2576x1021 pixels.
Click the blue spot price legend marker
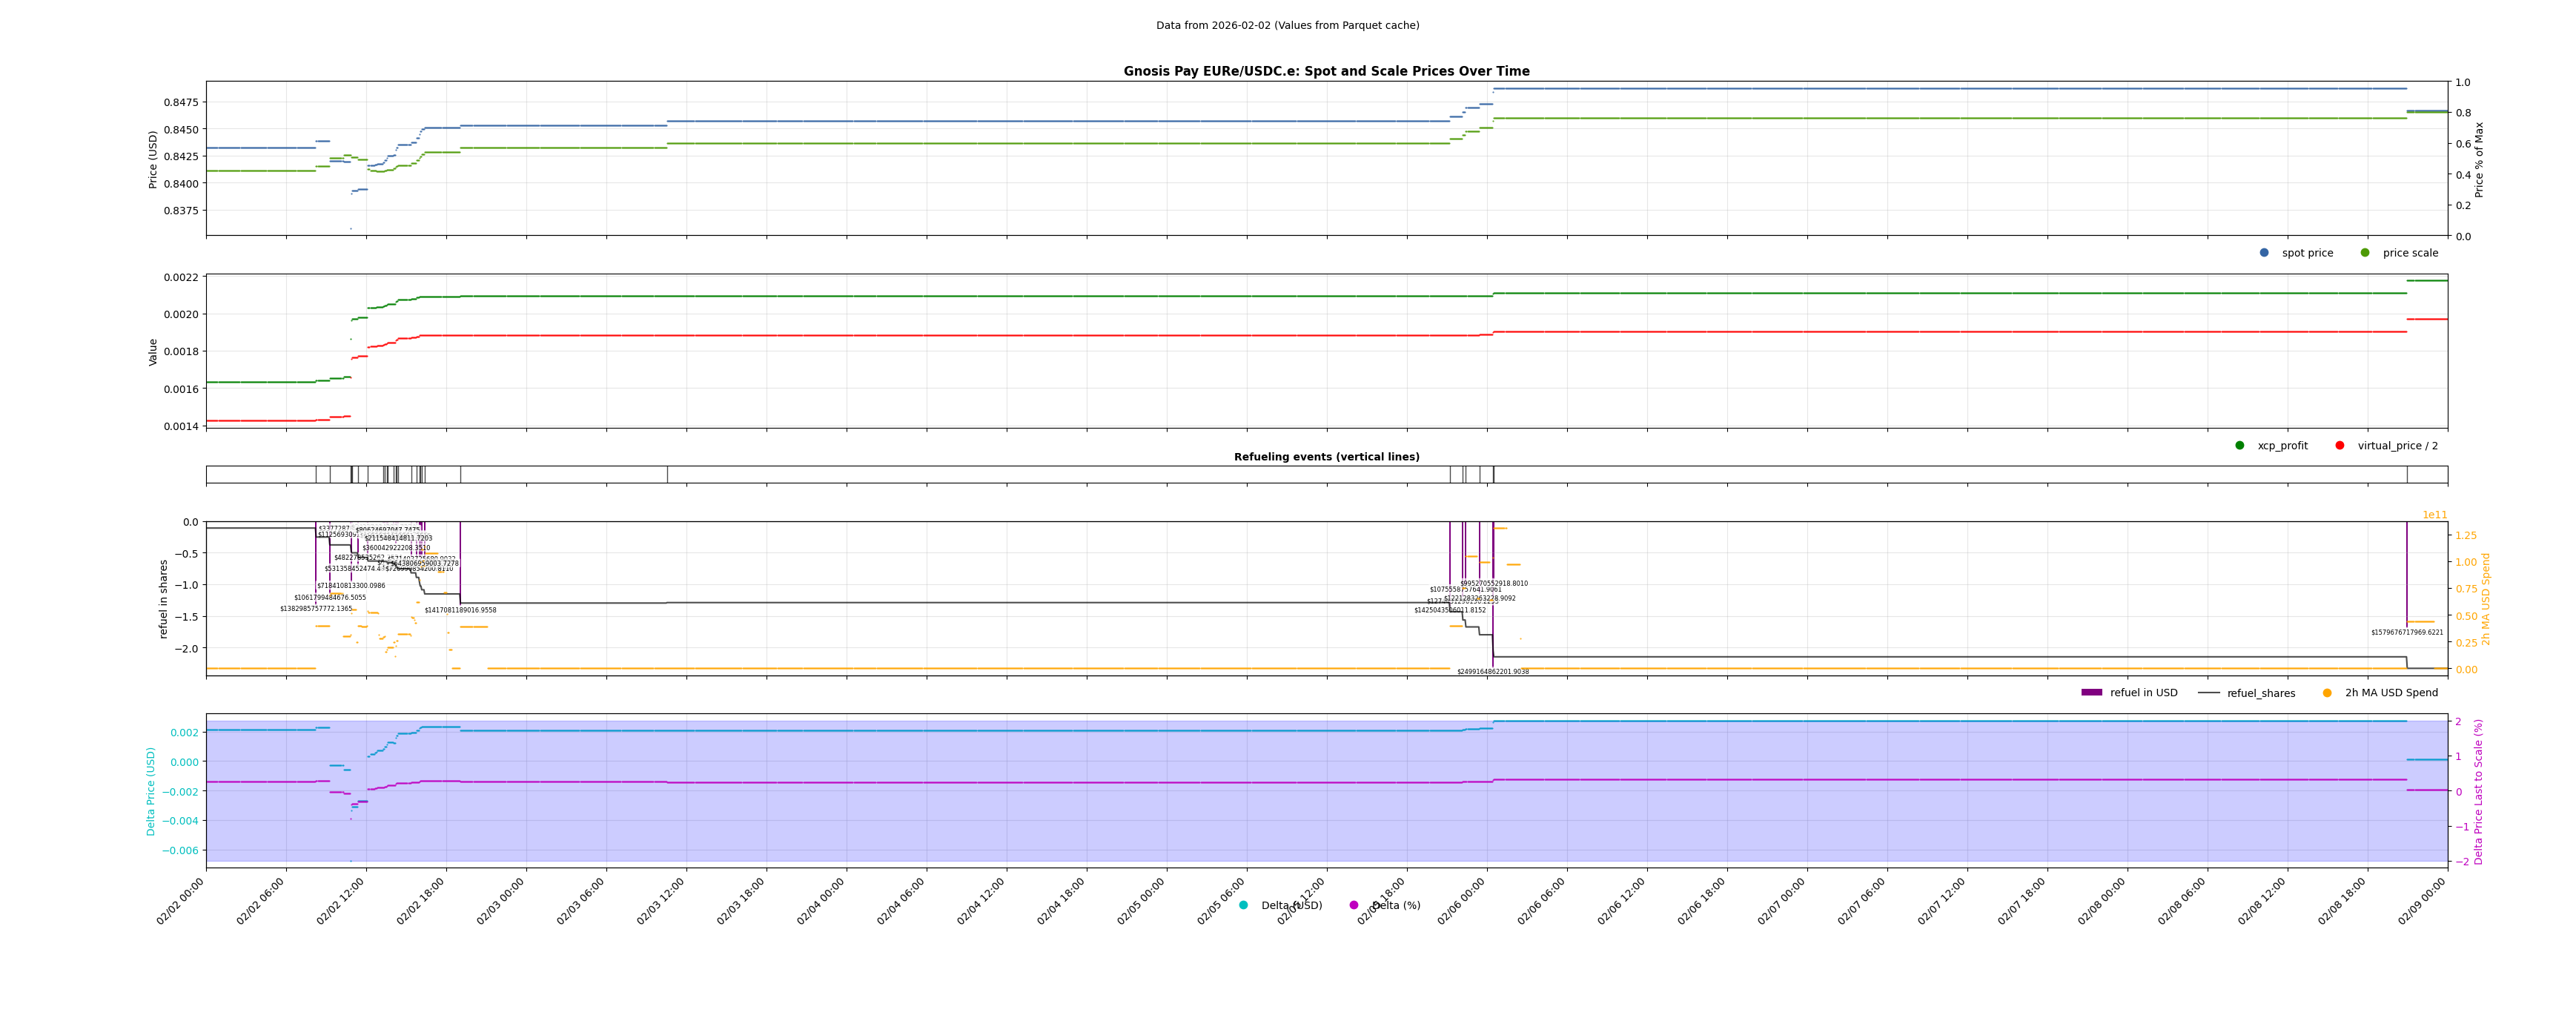pos(2264,253)
